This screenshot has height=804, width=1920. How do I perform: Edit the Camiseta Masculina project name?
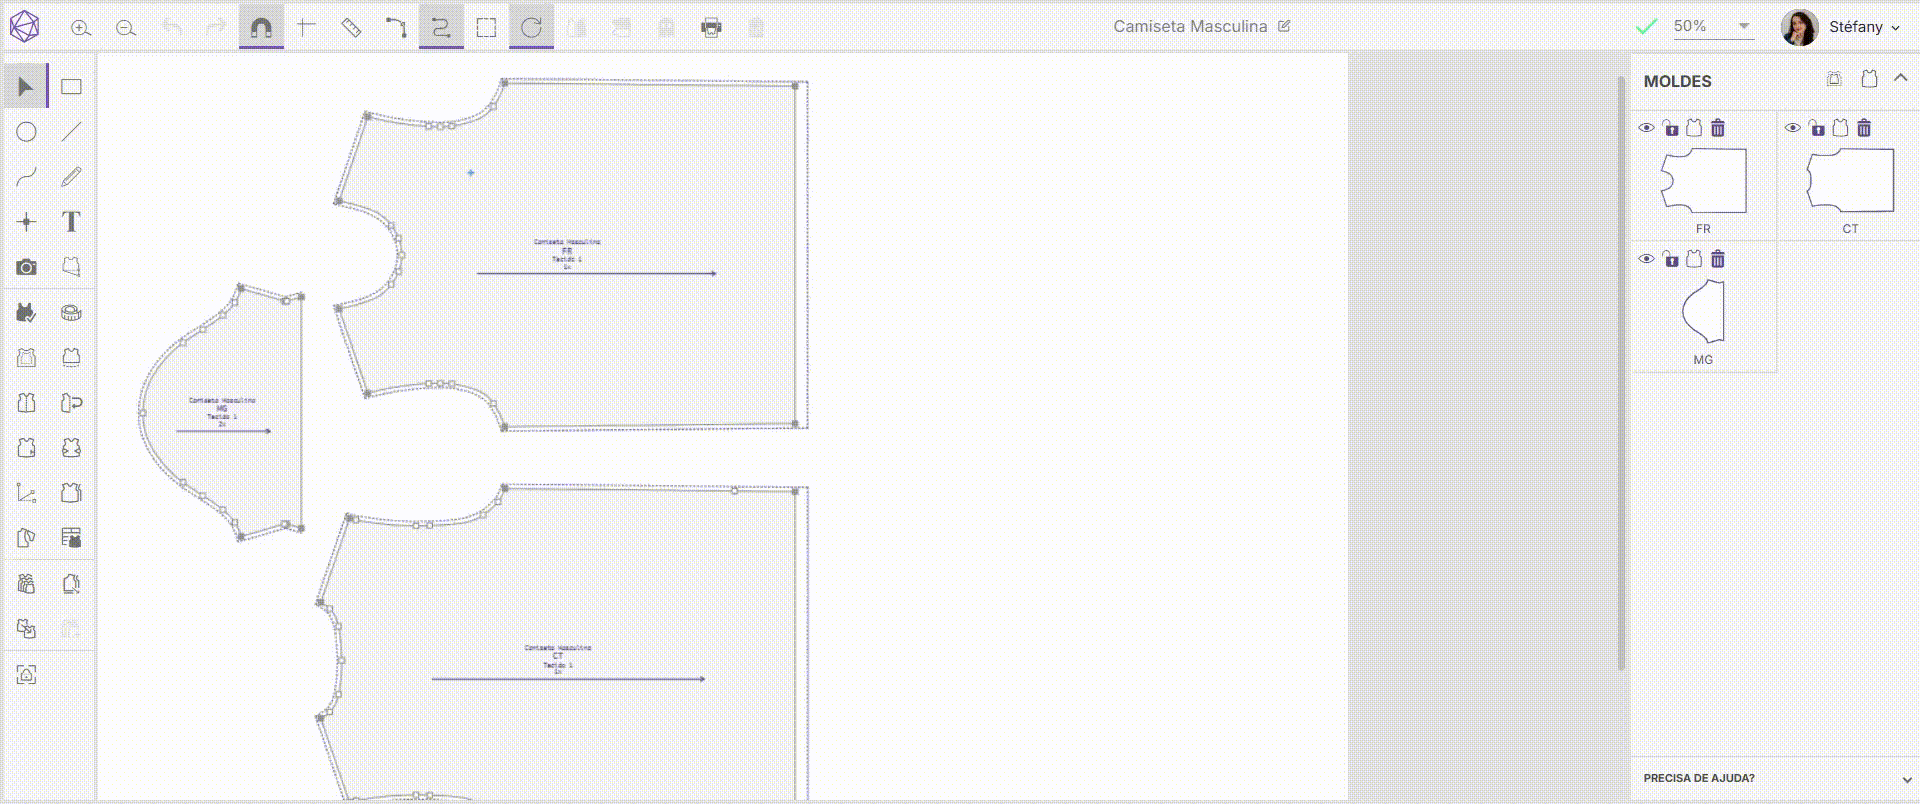[x=1284, y=26]
